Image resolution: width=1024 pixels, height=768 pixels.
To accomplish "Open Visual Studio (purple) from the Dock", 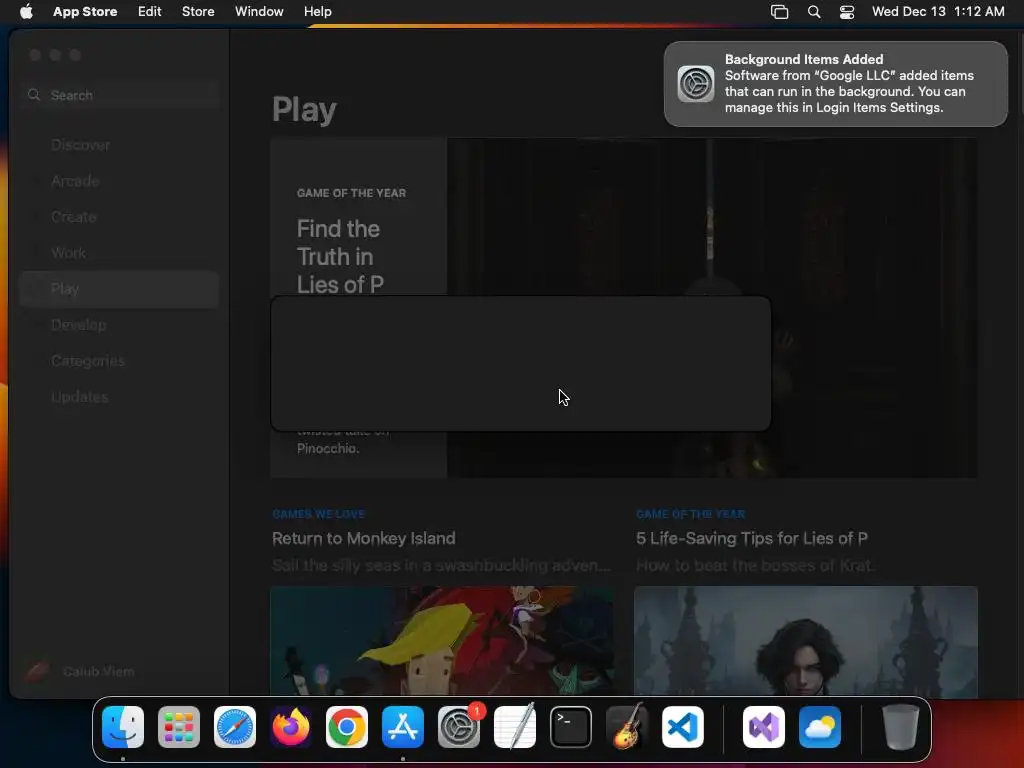I will pos(764,727).
